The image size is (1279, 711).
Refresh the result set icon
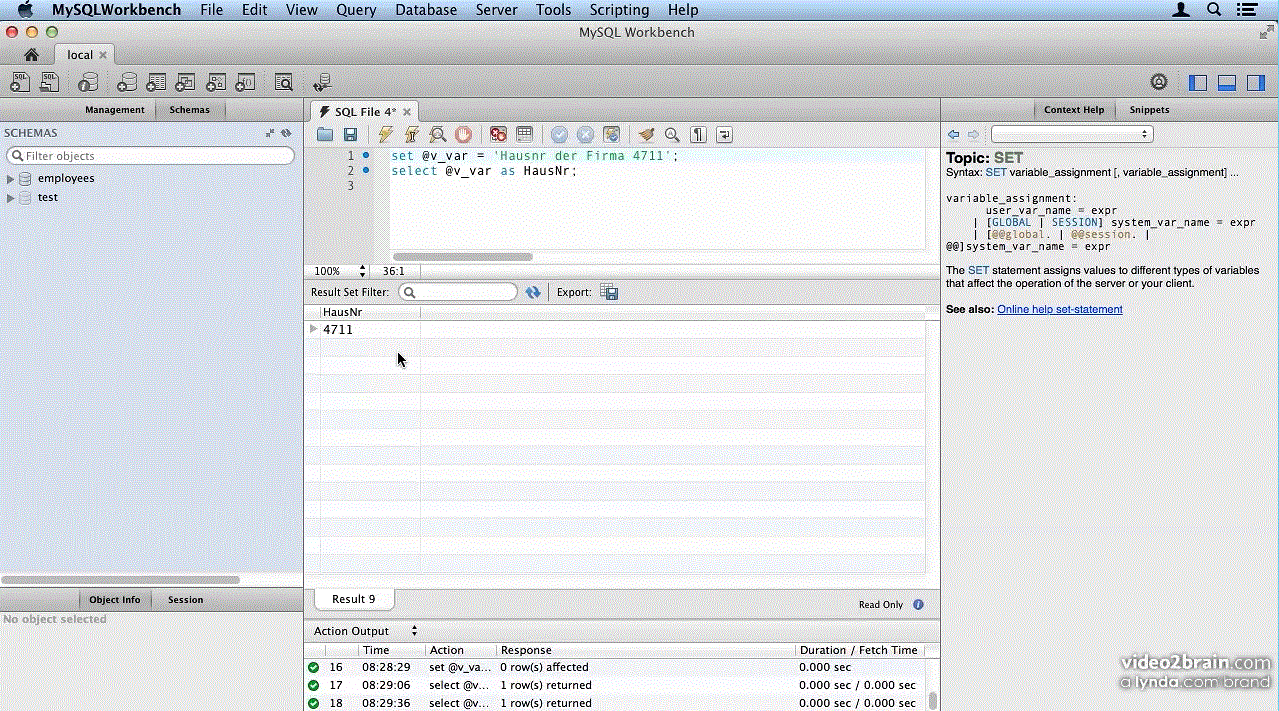(x=533, y=292)
